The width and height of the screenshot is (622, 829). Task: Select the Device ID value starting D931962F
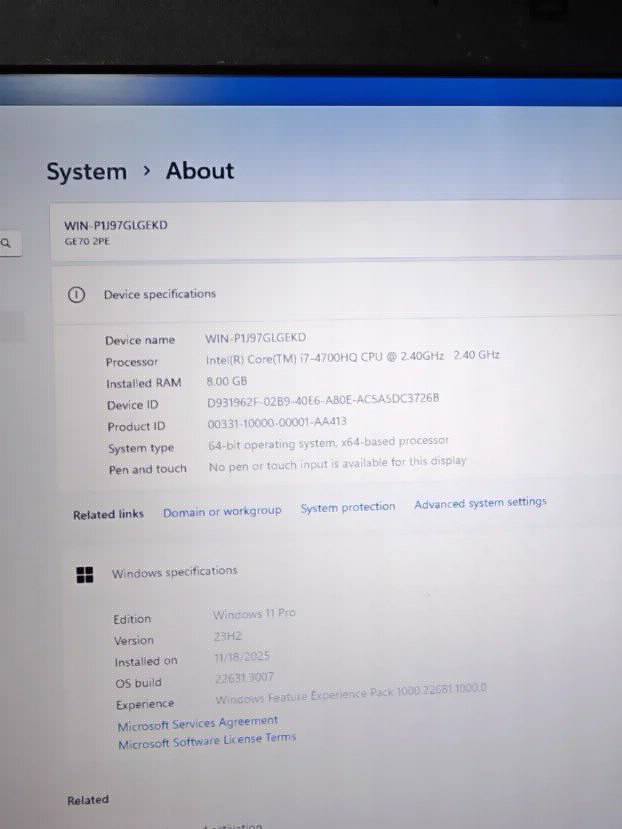click(x=323, y=400)
